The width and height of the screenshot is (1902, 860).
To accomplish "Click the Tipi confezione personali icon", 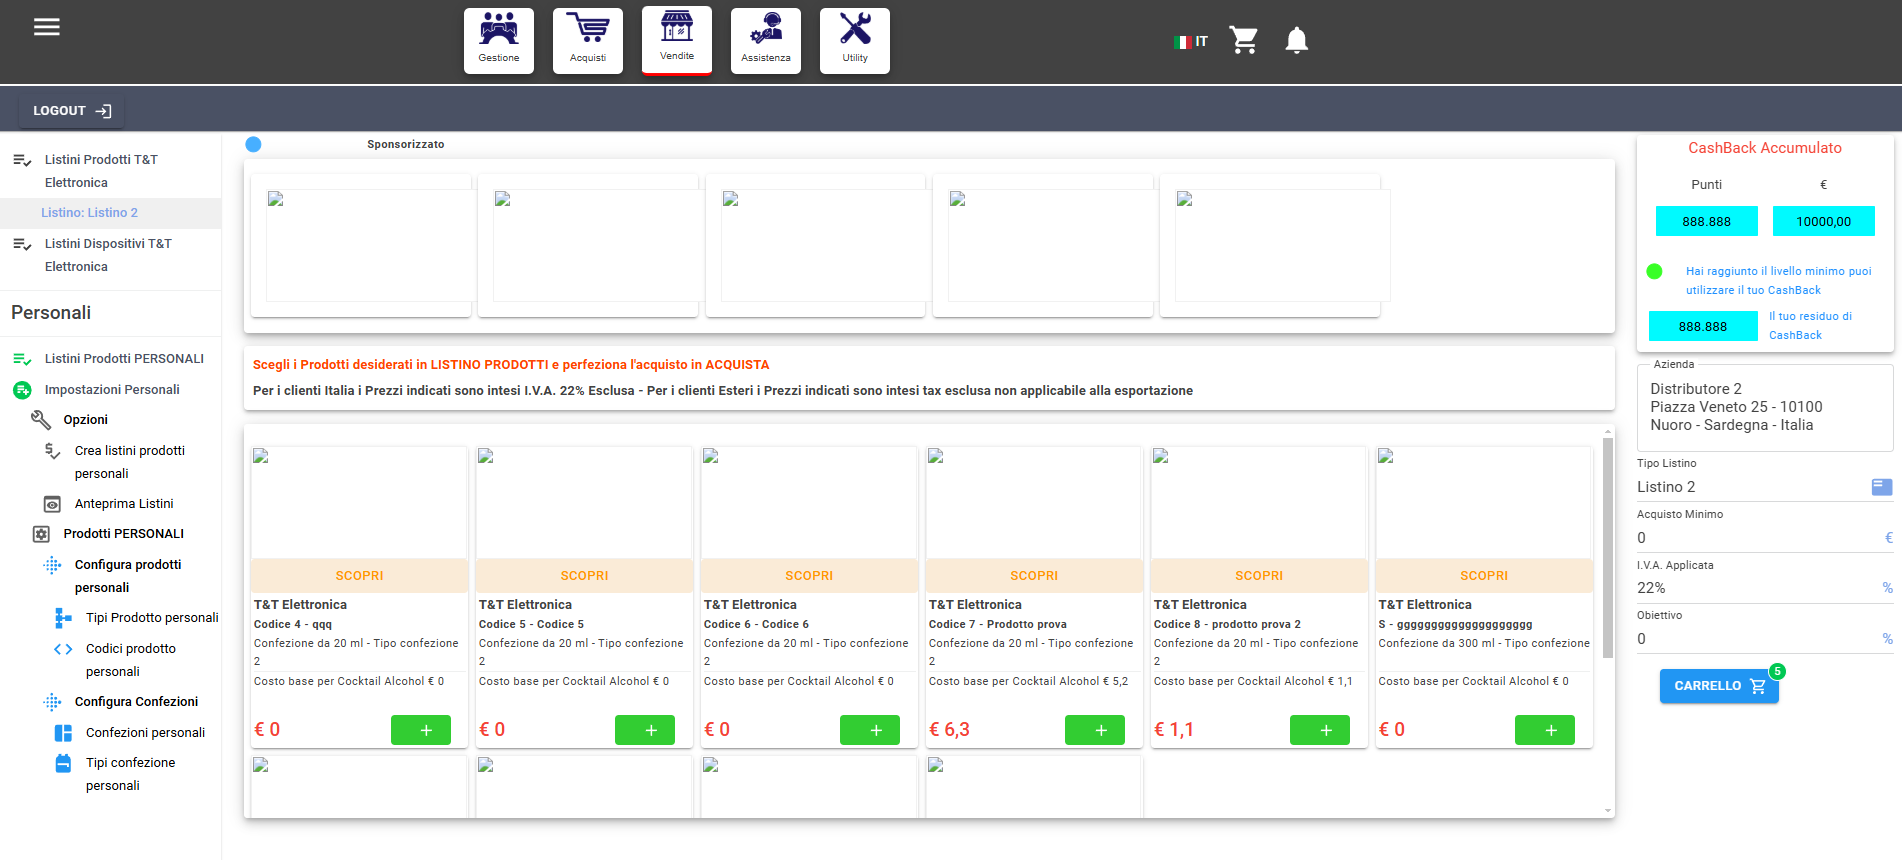I will (63, 764).
